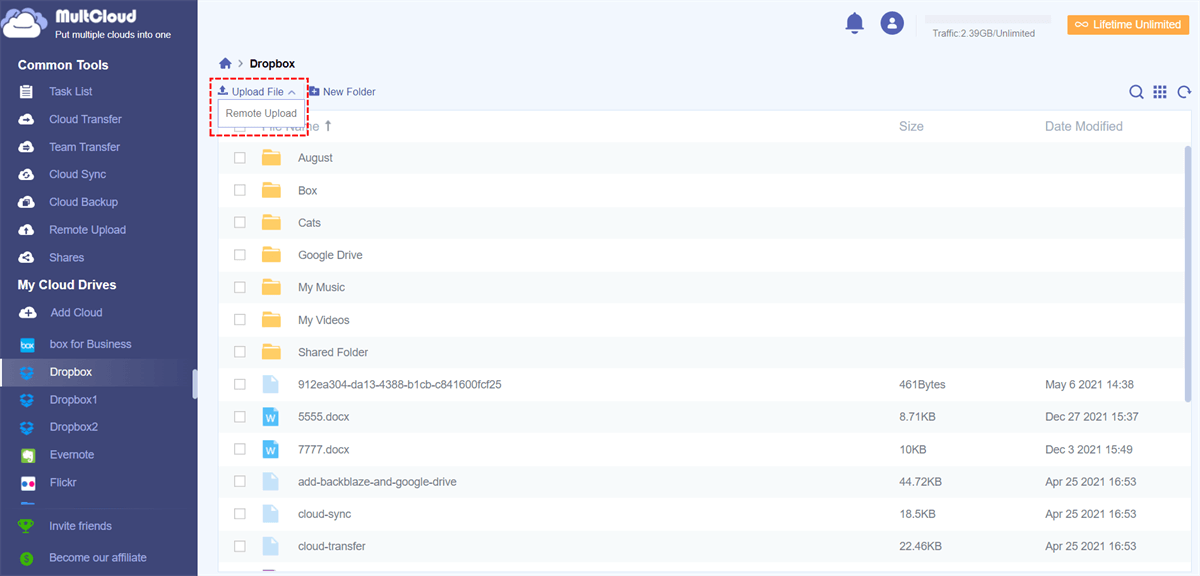Click the Flickr drive icon
This screenshot has width=1200, height=576.
tap(28, 483)
